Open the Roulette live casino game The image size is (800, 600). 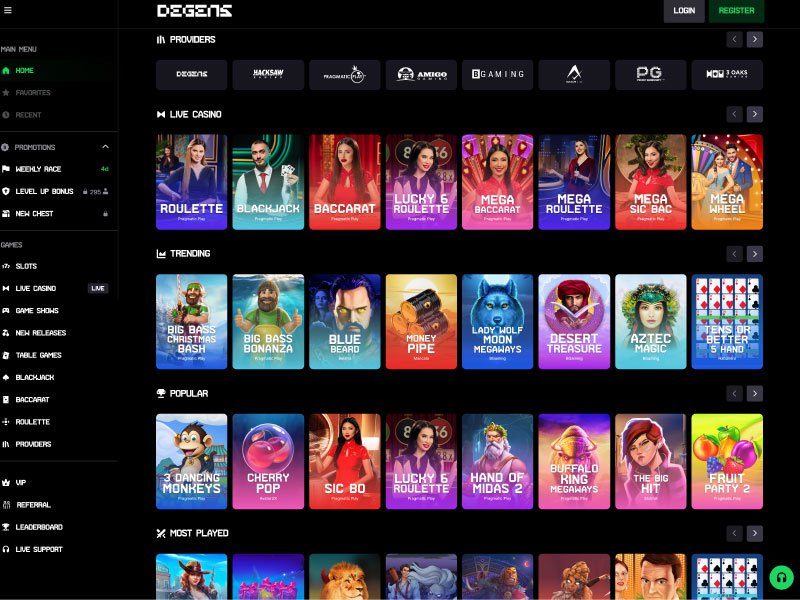tap(191, 182)
